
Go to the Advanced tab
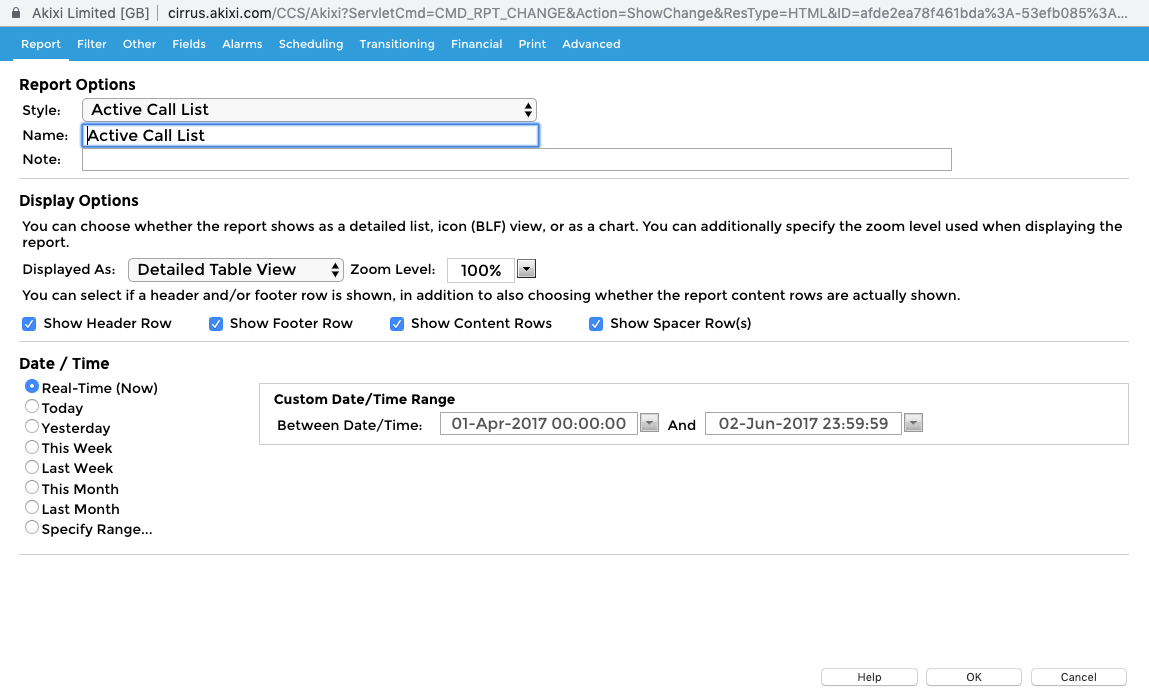(x=591, y=44)
